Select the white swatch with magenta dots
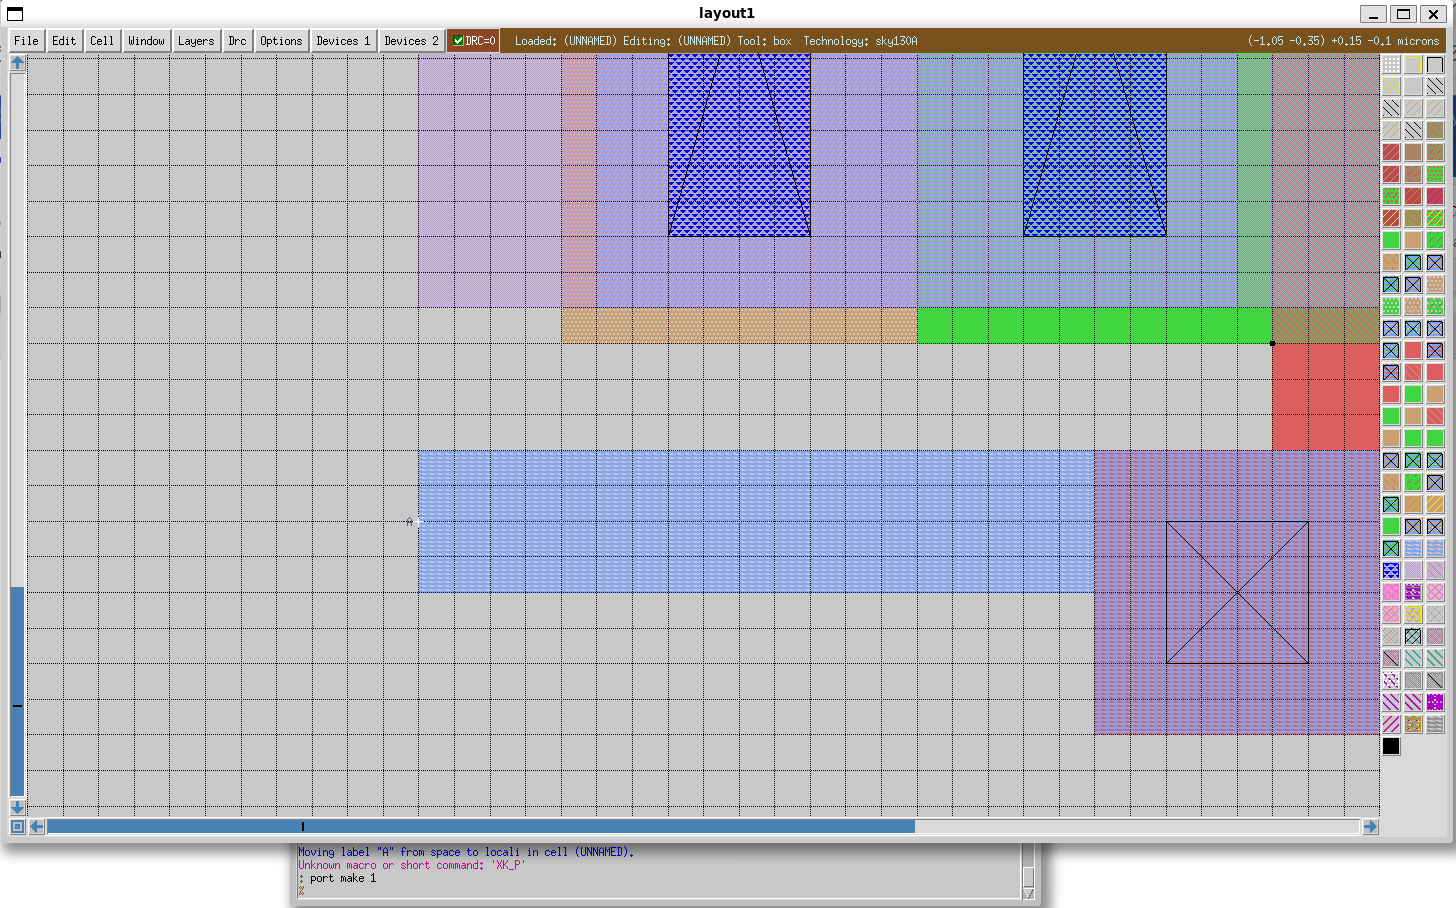This screenshot has width=1456, height=908. tap(1391, 680)
